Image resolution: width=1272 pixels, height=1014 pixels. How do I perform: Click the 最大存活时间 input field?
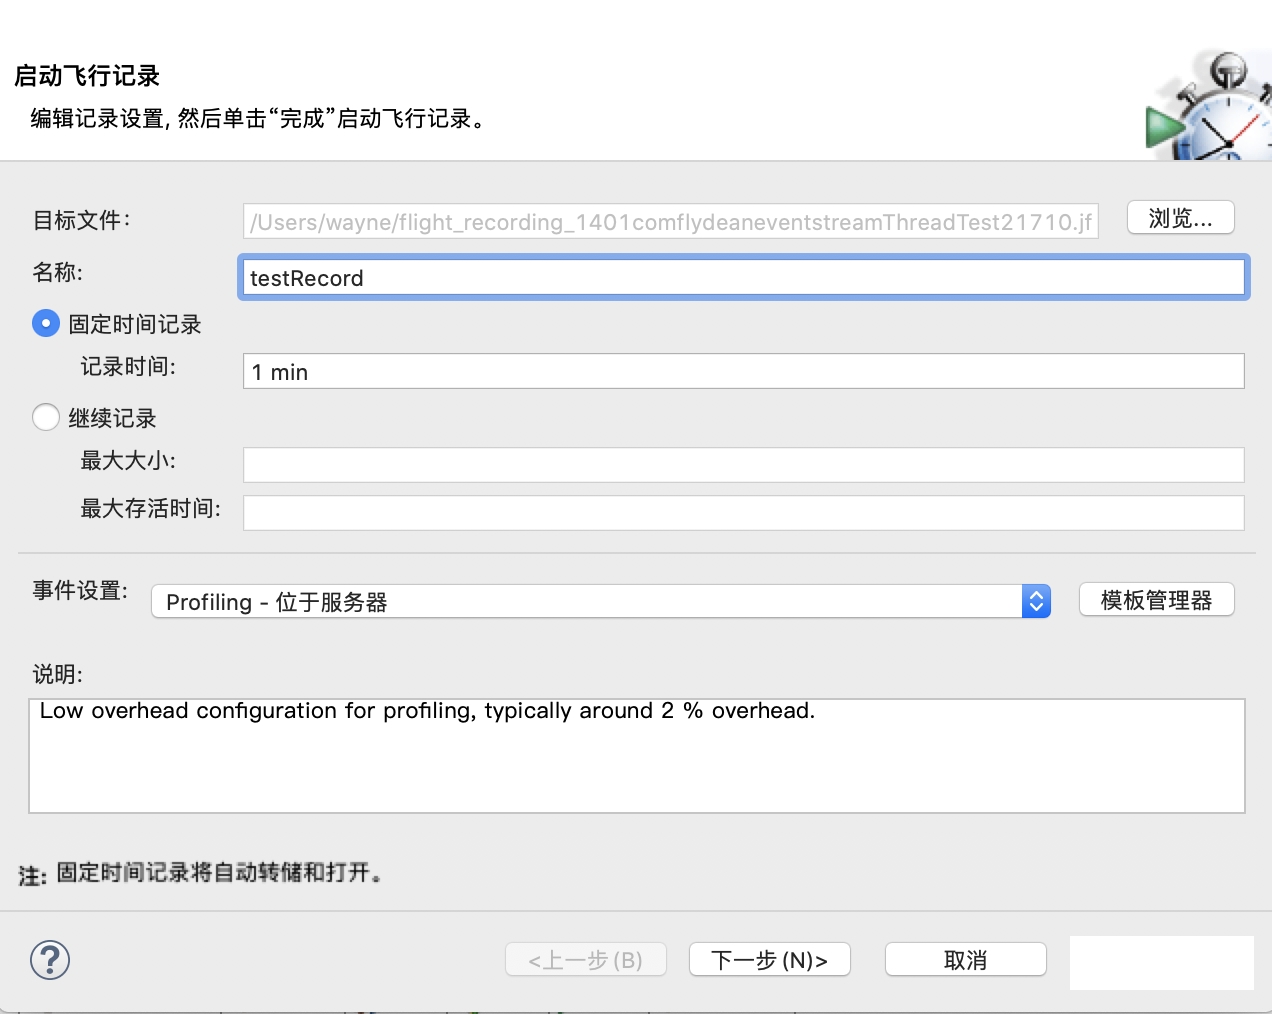coord(743,513)
